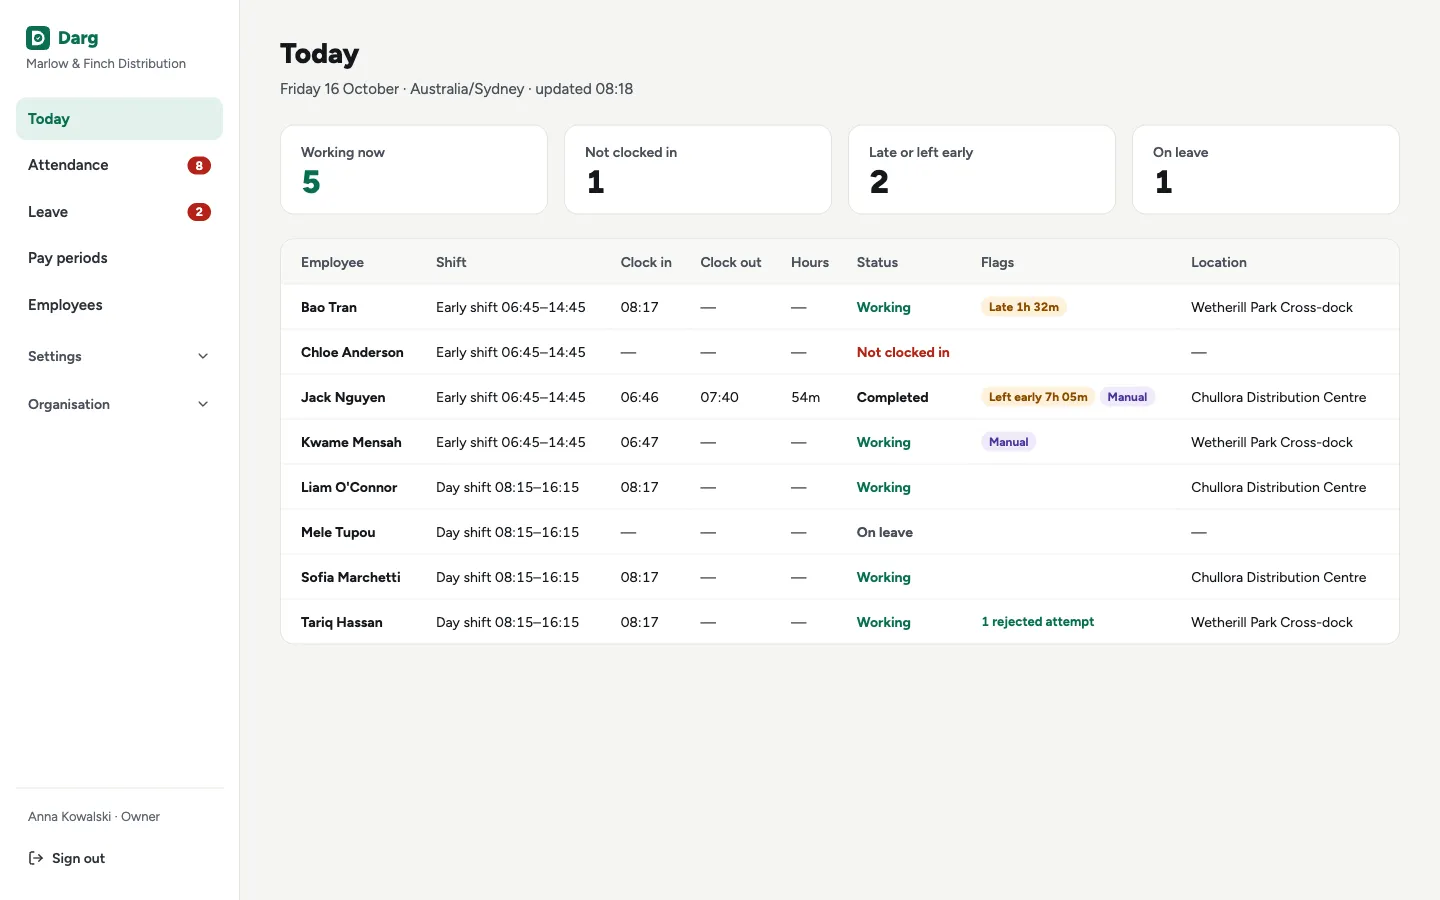
Task: Click the Employee column header
Action: pyautogui.click(x=332, y=262)
